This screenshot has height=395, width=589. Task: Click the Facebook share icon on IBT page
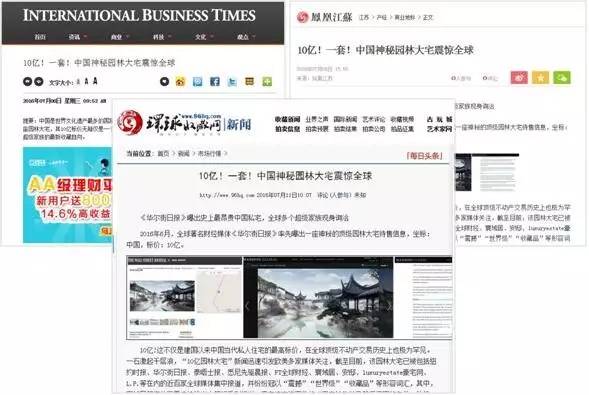coord(214,81)
